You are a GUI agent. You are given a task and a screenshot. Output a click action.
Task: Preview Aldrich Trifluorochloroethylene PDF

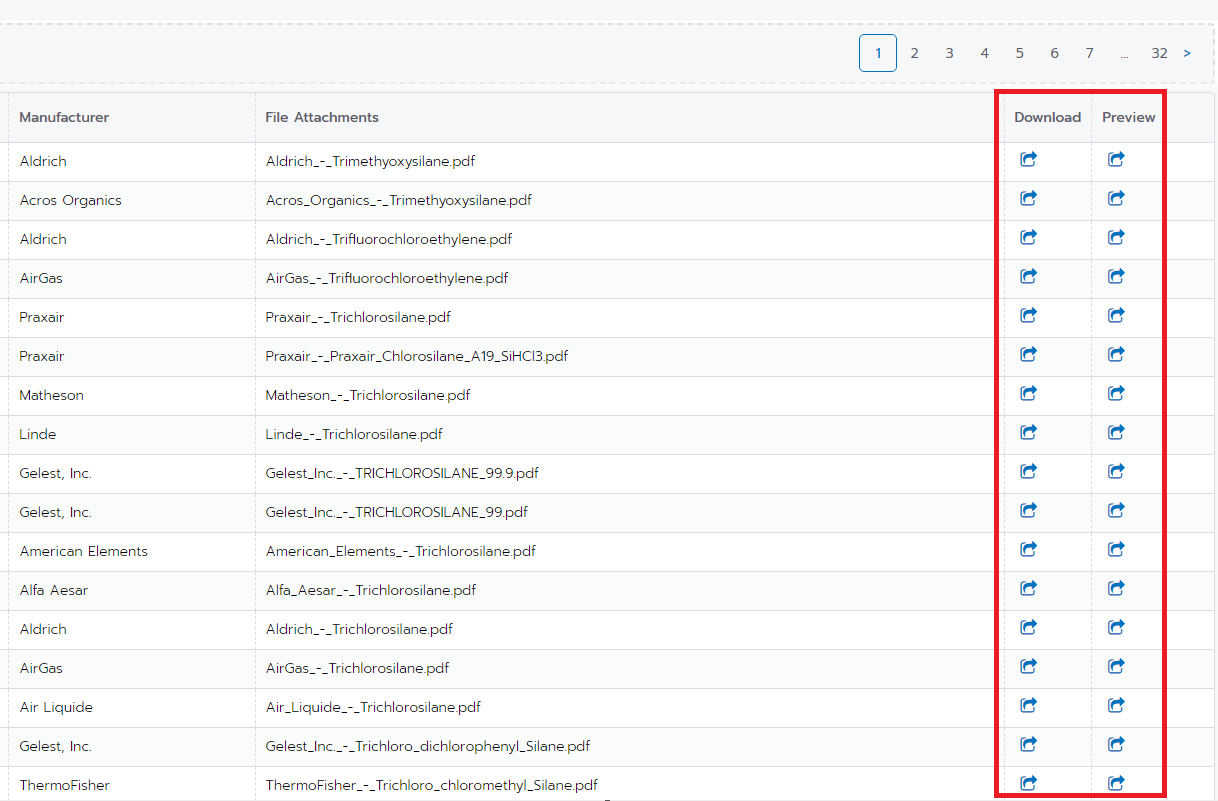1116,237
